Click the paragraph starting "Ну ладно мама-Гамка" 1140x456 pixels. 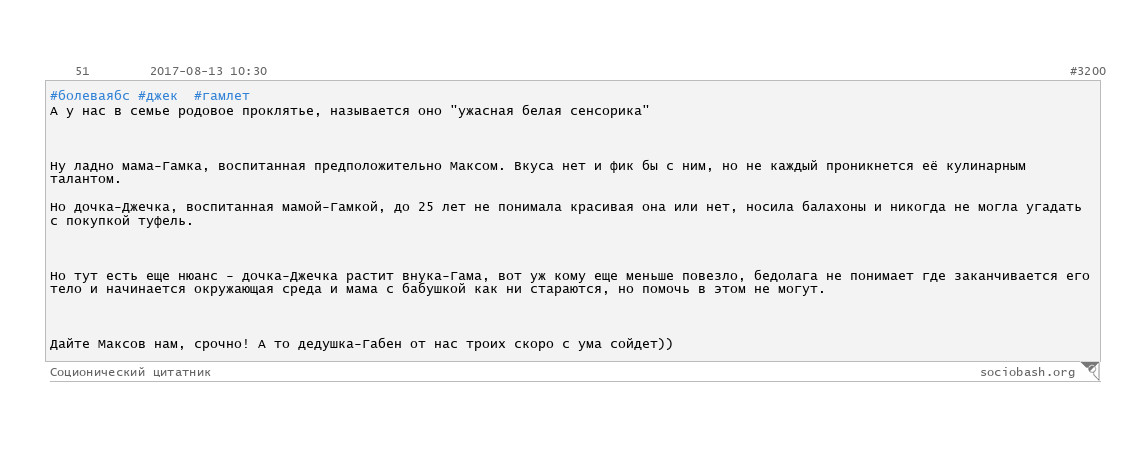[x=538, y=172]
